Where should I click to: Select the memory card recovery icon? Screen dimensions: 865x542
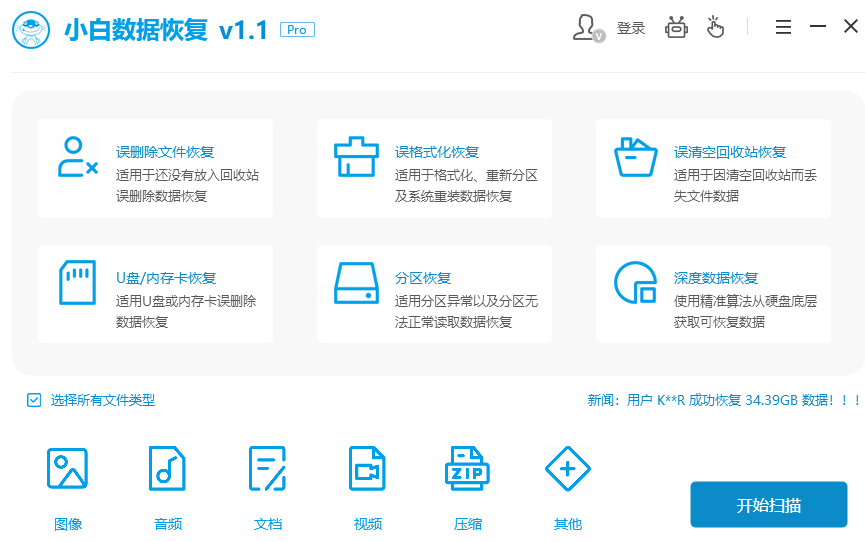78,282
